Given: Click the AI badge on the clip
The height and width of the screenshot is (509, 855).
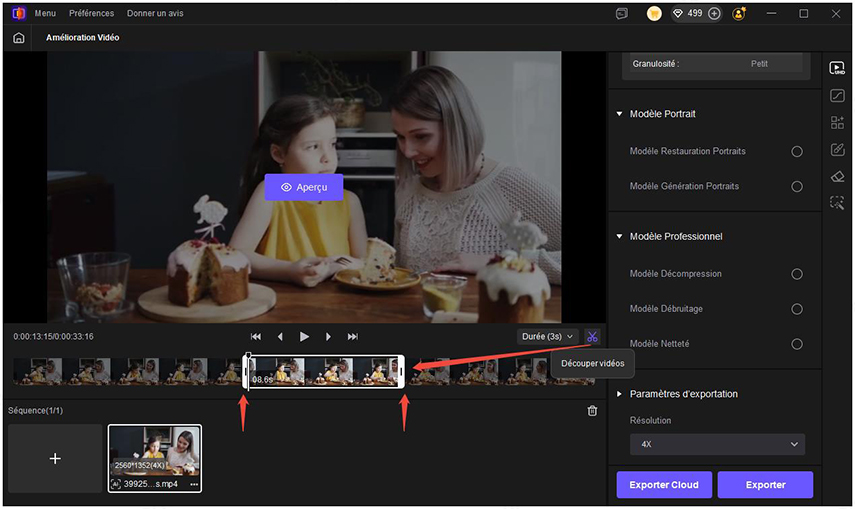Looking at the screenshot, I should click(116, 484).
